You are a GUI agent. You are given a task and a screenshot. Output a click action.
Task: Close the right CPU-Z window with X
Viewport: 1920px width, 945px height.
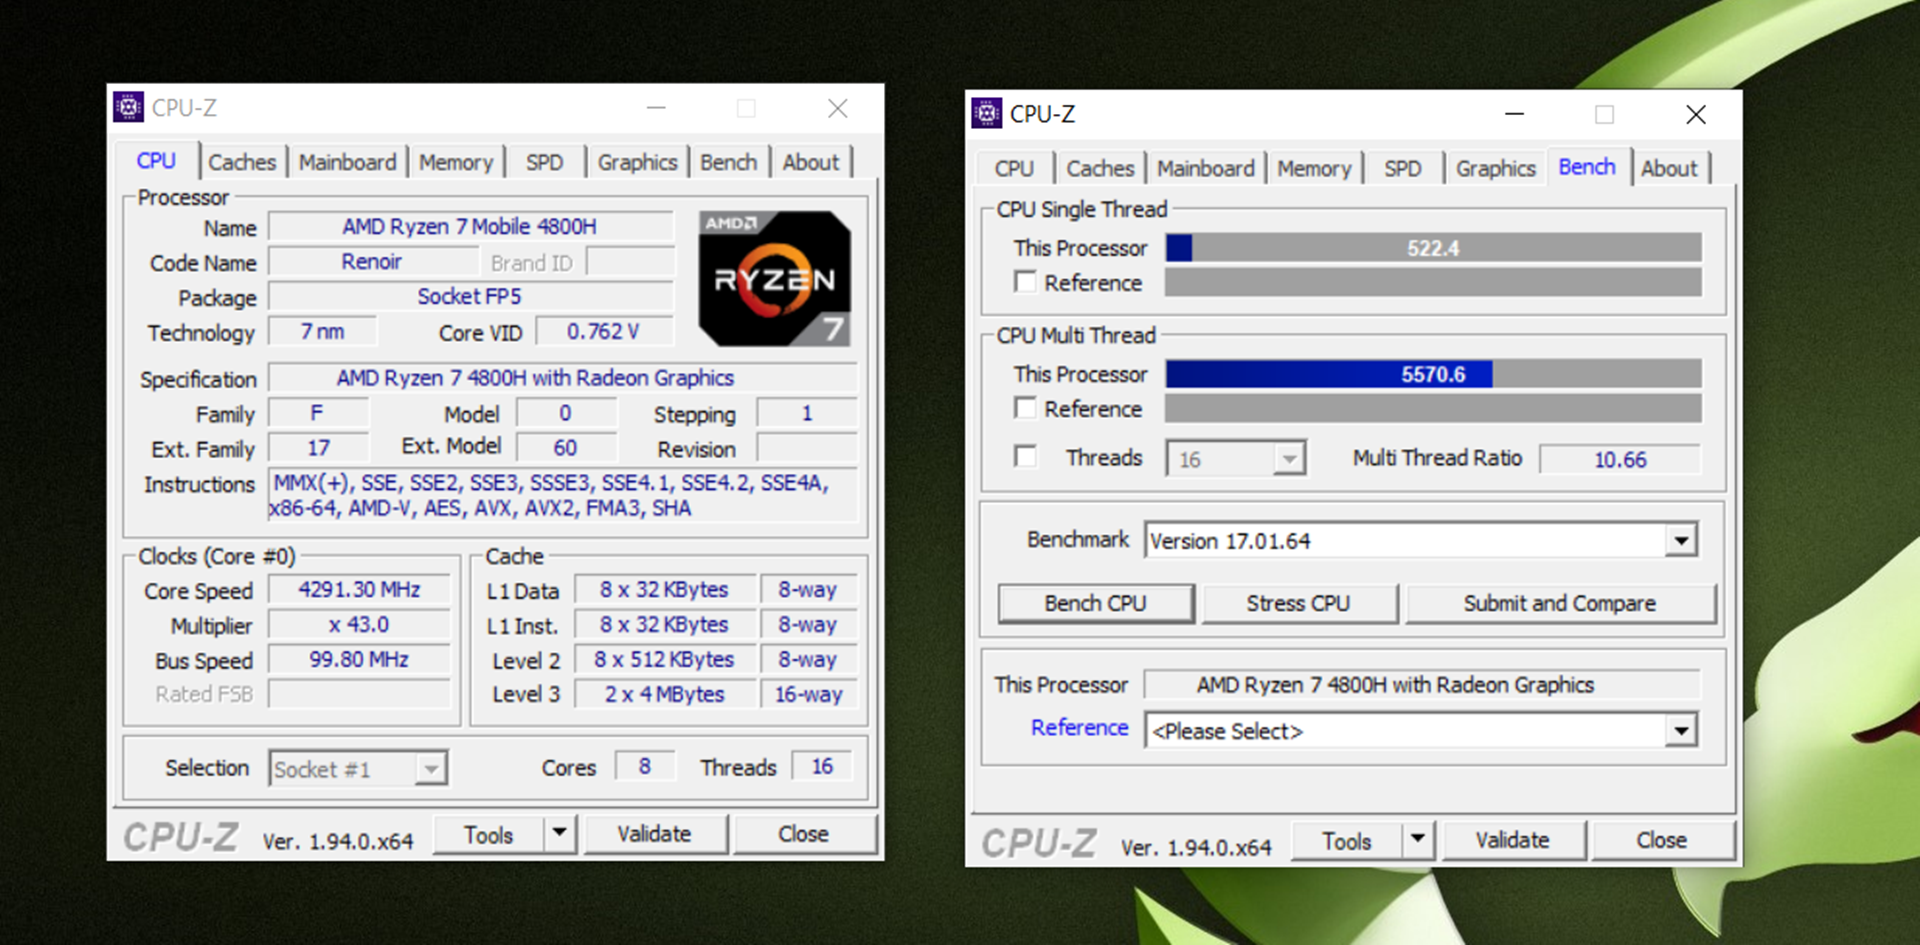[x=1696, y=115]
